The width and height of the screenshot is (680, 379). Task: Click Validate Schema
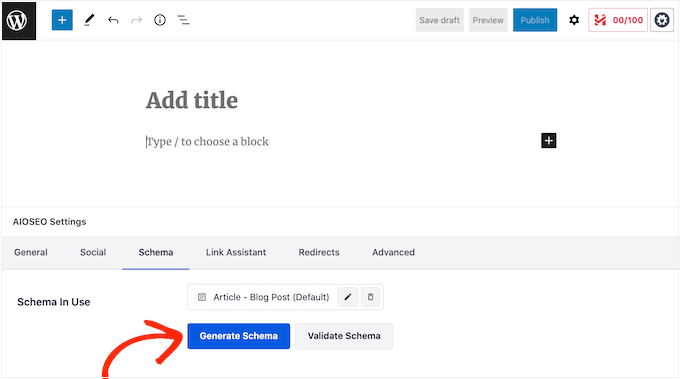tap(344, 336)
